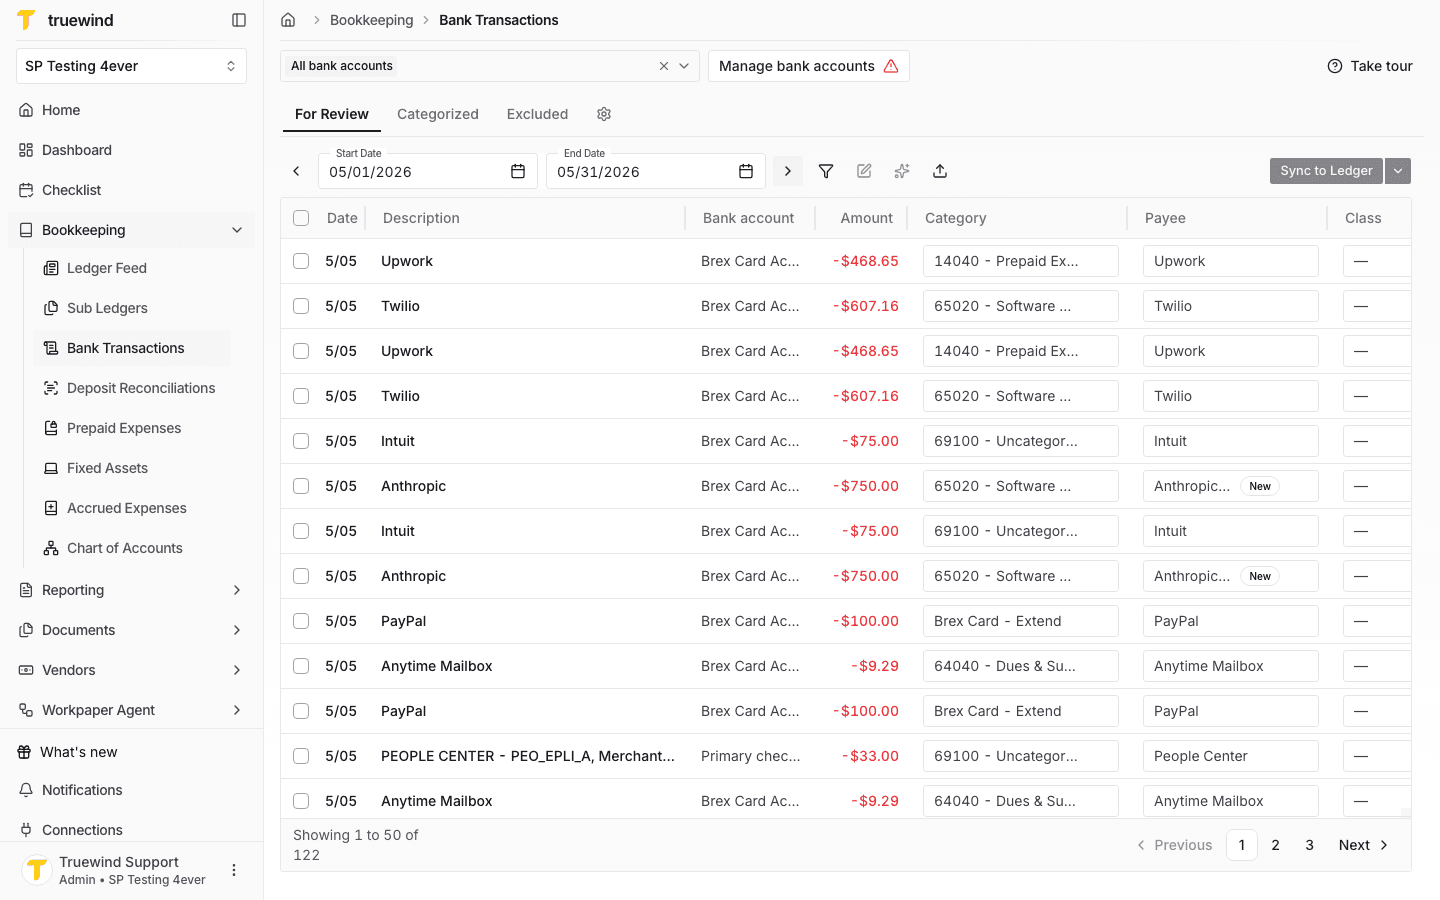Check first Intuit -$75.00 row checkbox
1440x900 pixels.
point(301,441)
